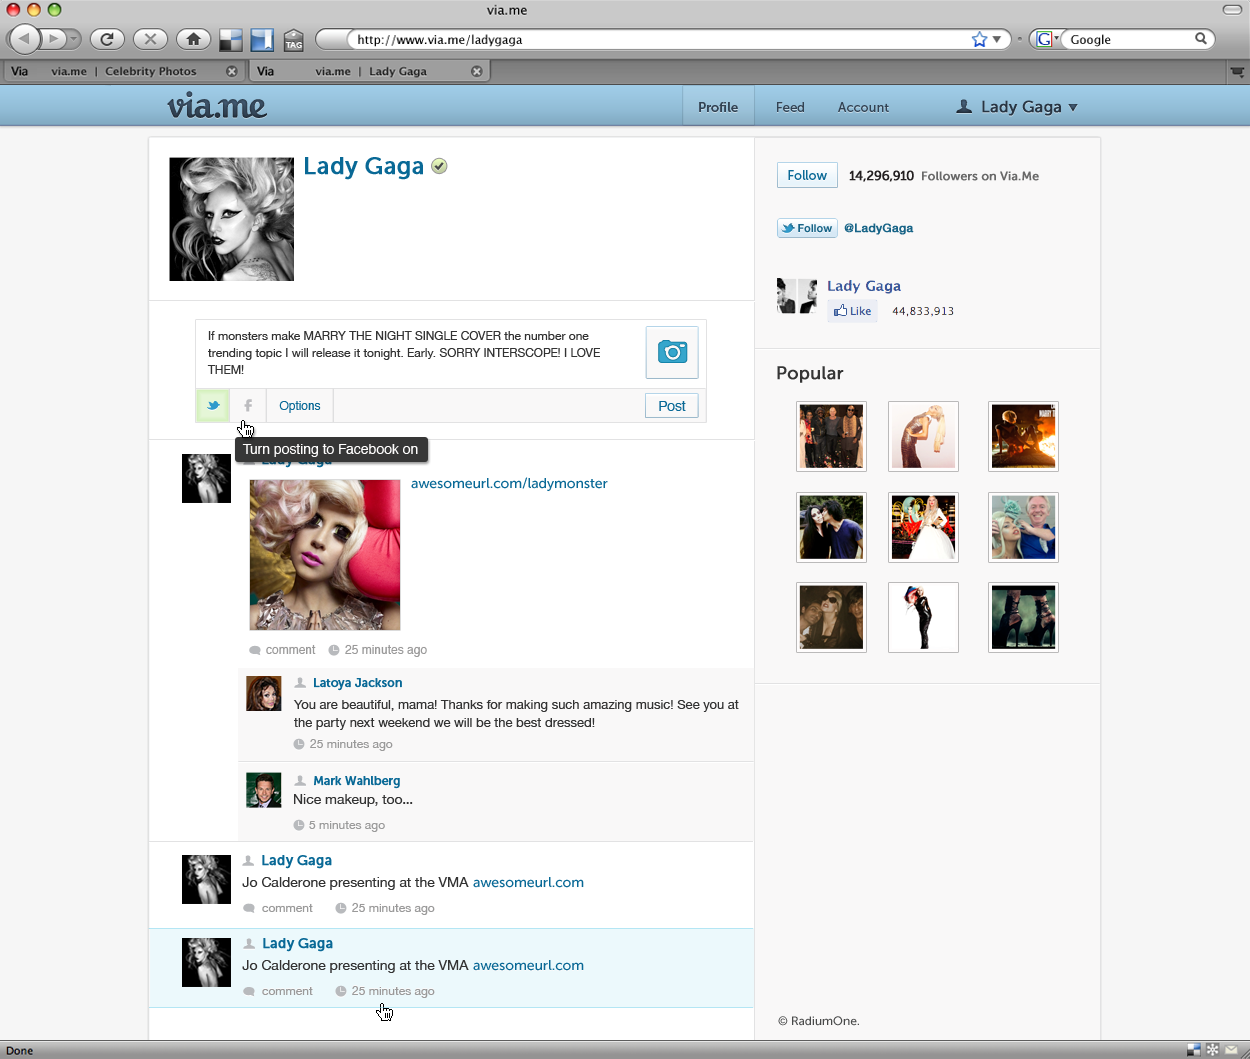
Task: Click the browser home button
Action: point(193,39)
